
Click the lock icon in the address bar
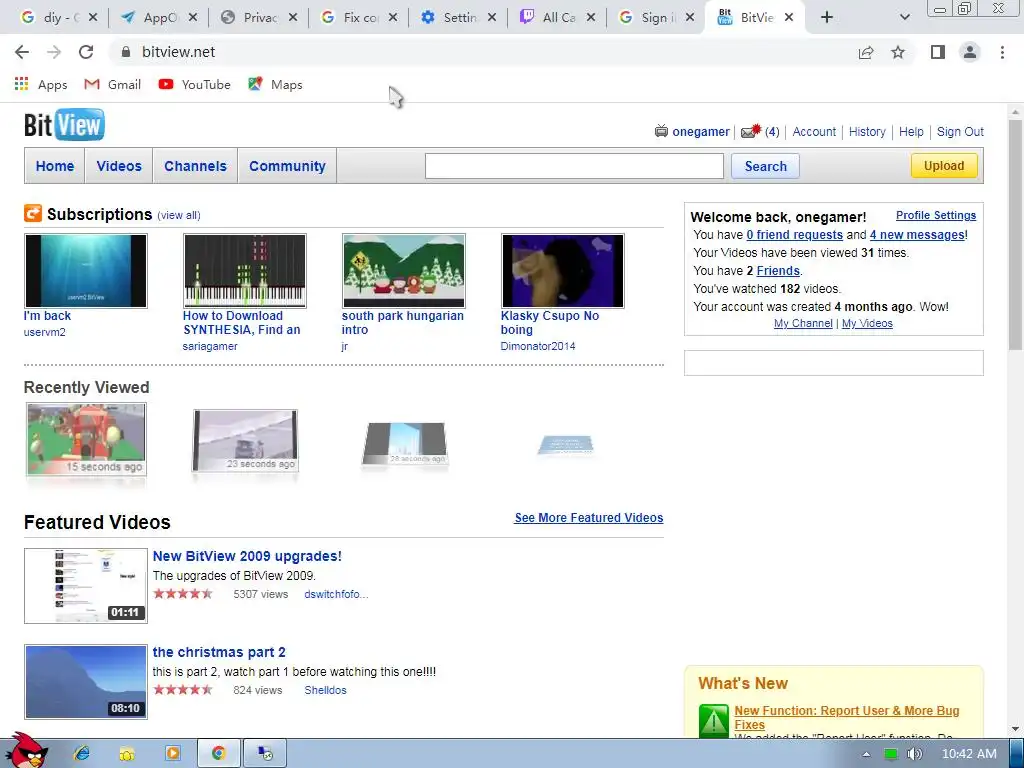click(x=126, y=52)
